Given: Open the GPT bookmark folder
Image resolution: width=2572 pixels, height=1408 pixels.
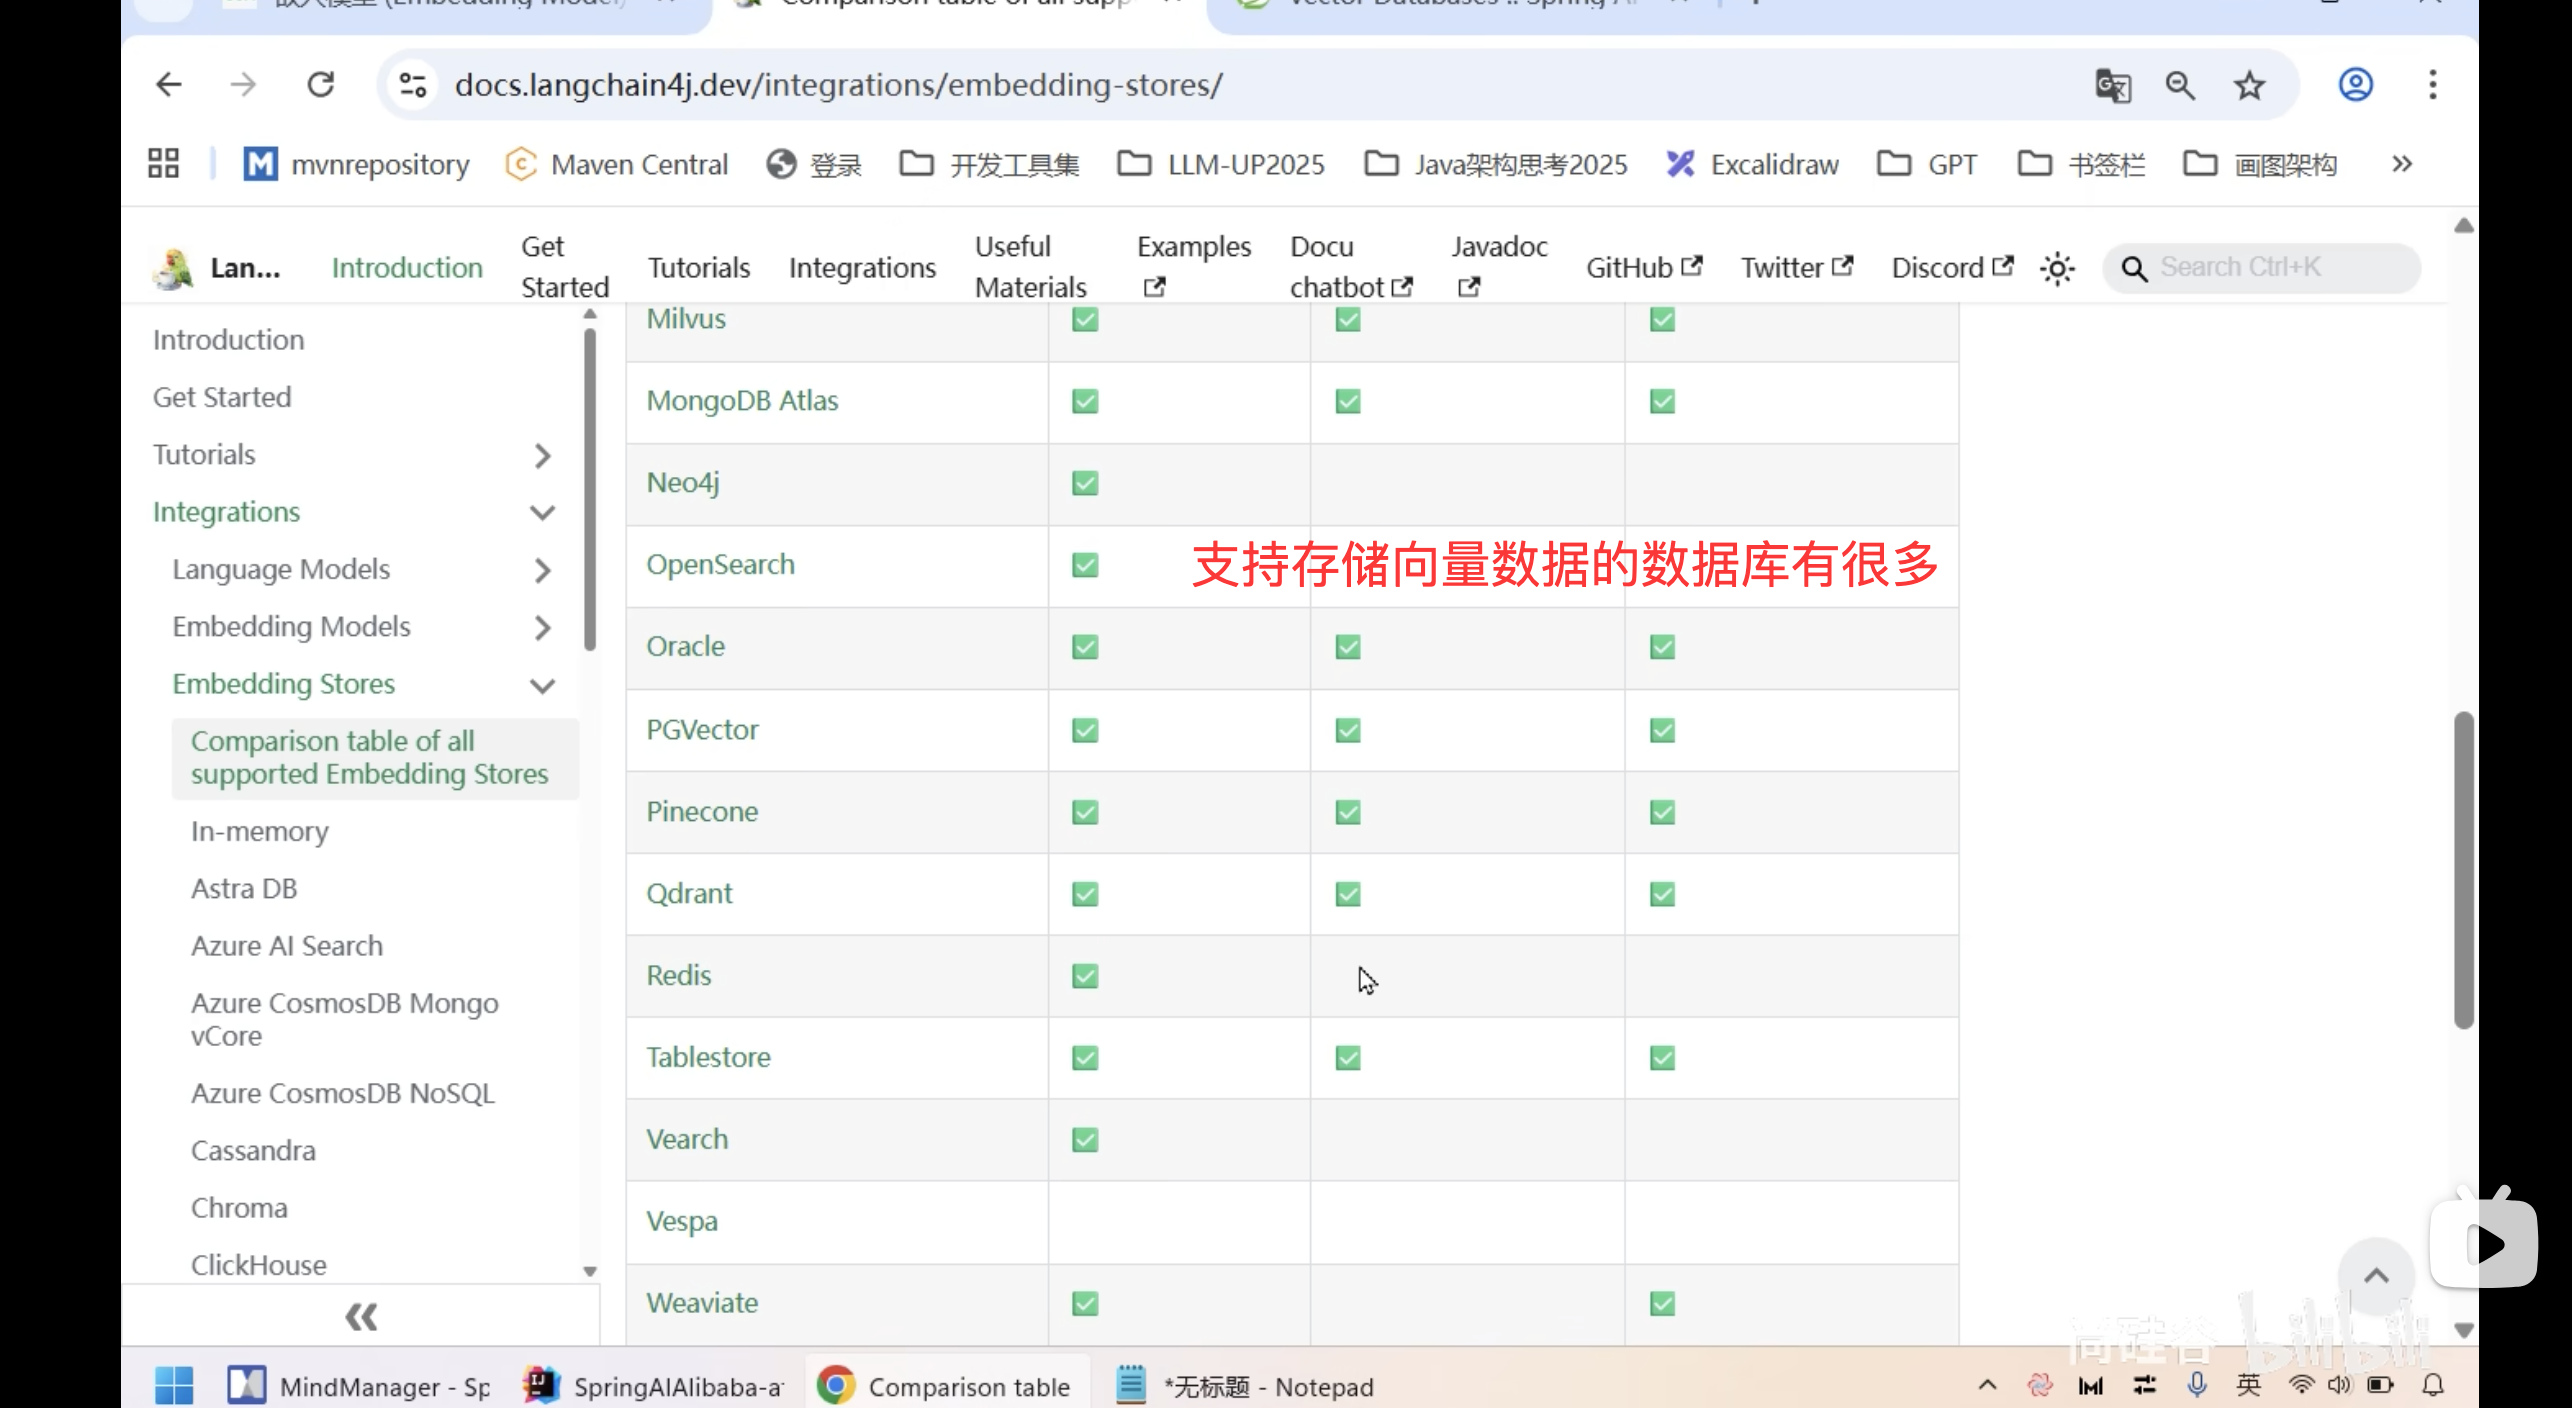Looking at the screenshot, I should click(1927, 164).
